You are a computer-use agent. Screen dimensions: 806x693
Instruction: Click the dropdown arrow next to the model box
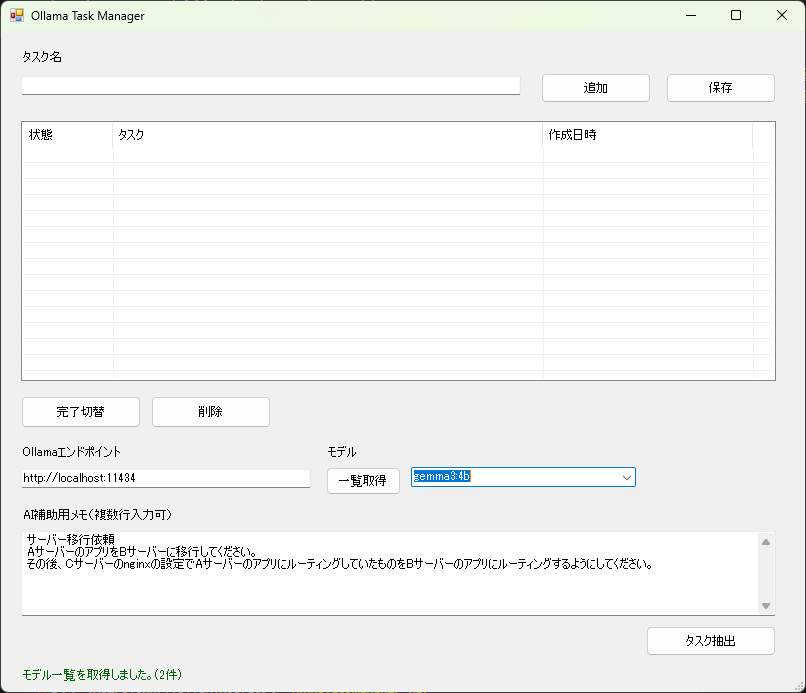(x=626, y=477)
